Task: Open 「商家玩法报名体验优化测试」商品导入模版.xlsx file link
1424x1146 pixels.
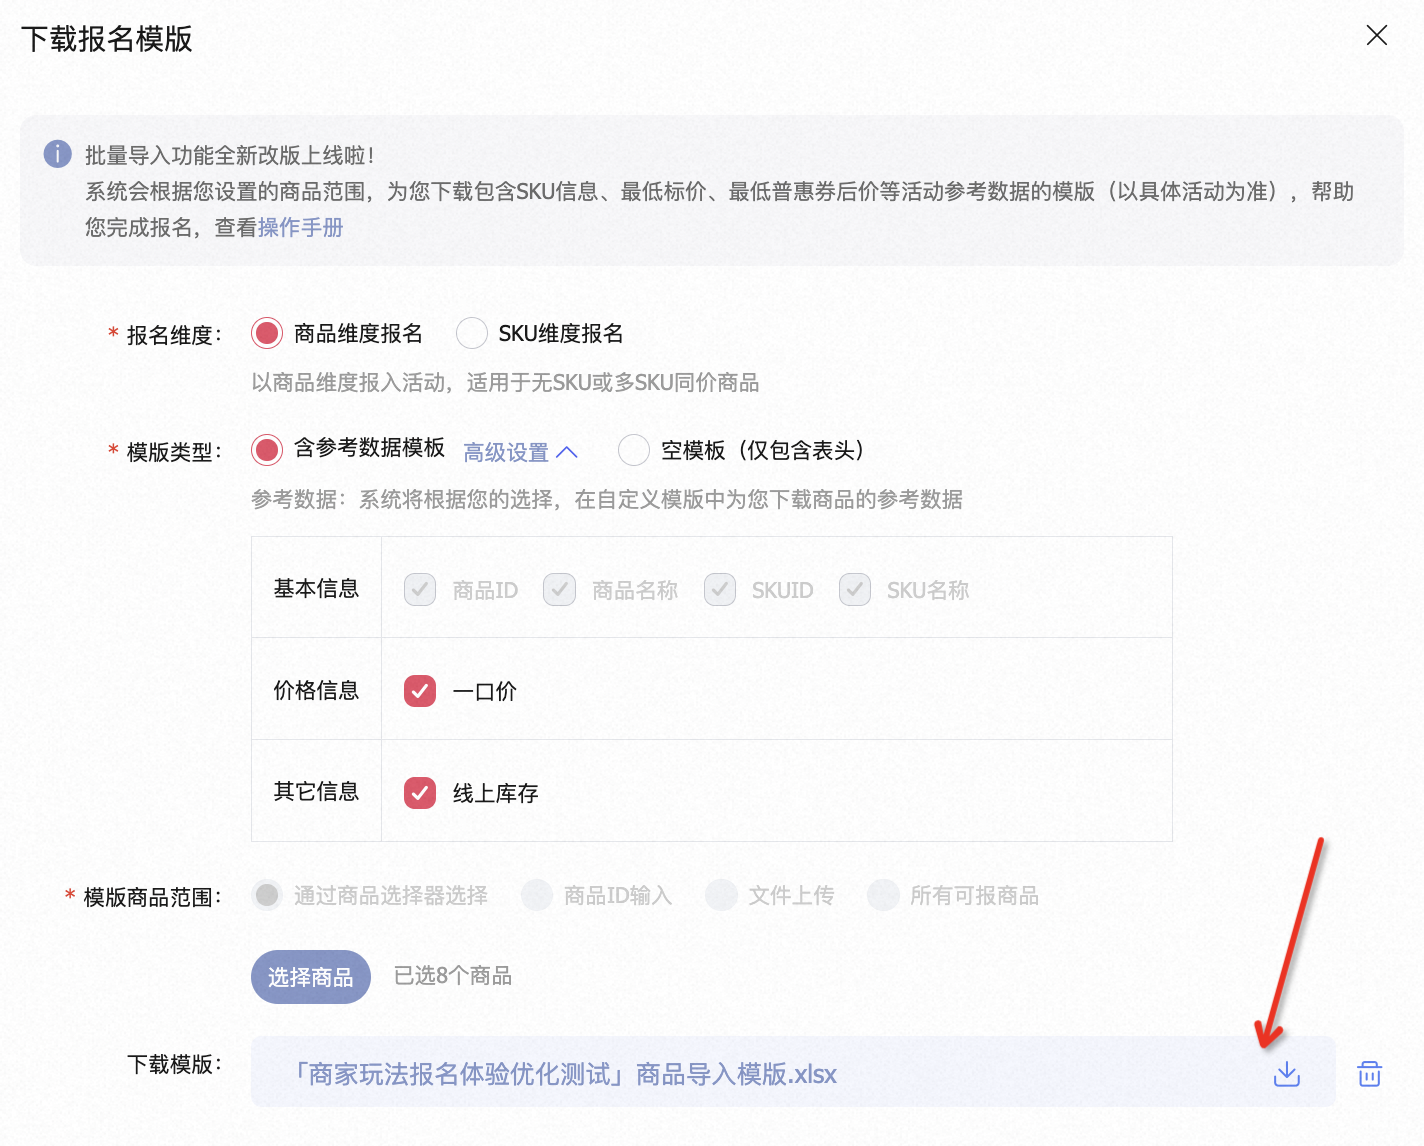Action: point(564,1074)
